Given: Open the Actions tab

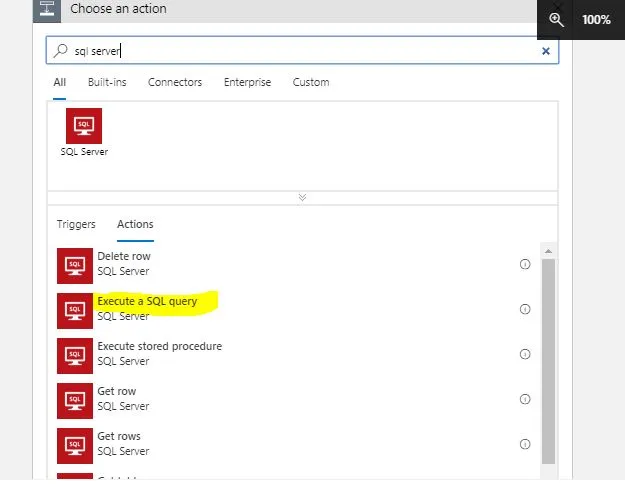Looking at the screenshot, I should (x=135, y=224).
